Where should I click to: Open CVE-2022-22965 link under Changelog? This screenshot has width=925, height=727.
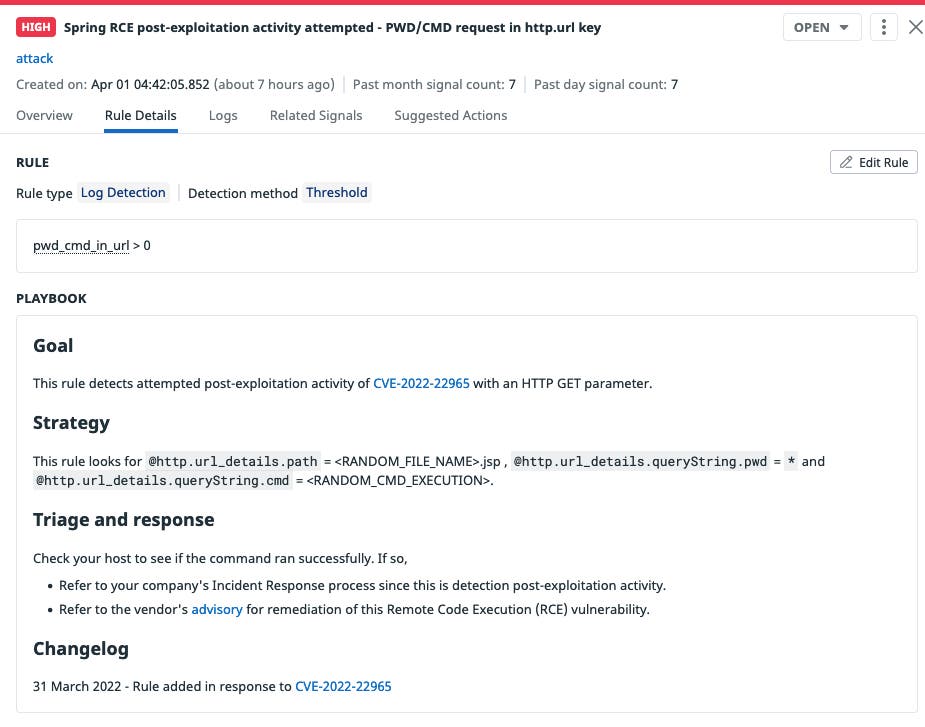tap(343, 686)
